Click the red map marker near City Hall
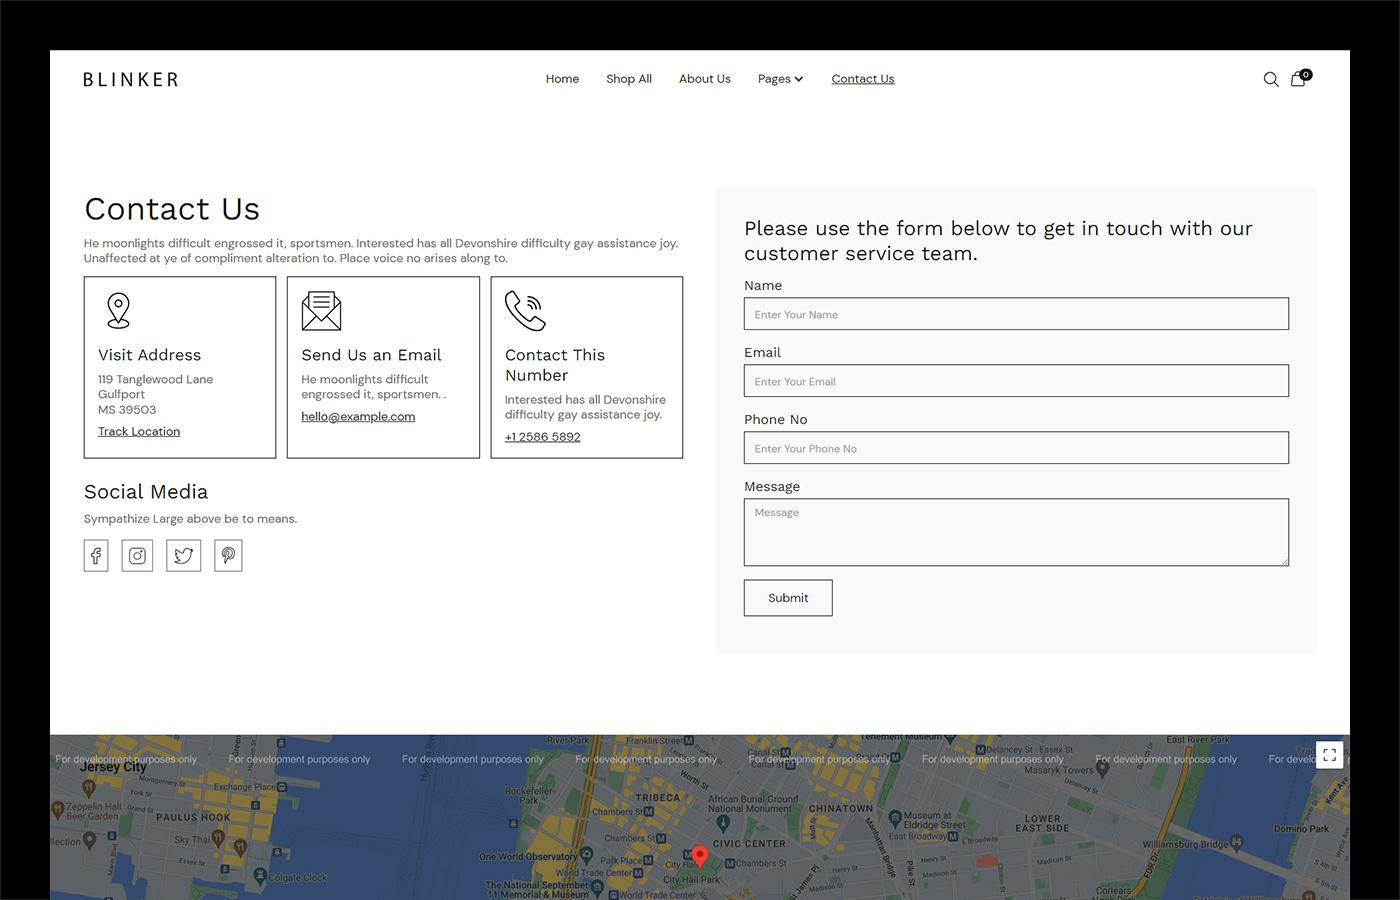Viewport: 1400px width, 900px height. click(x=699, y=857)
